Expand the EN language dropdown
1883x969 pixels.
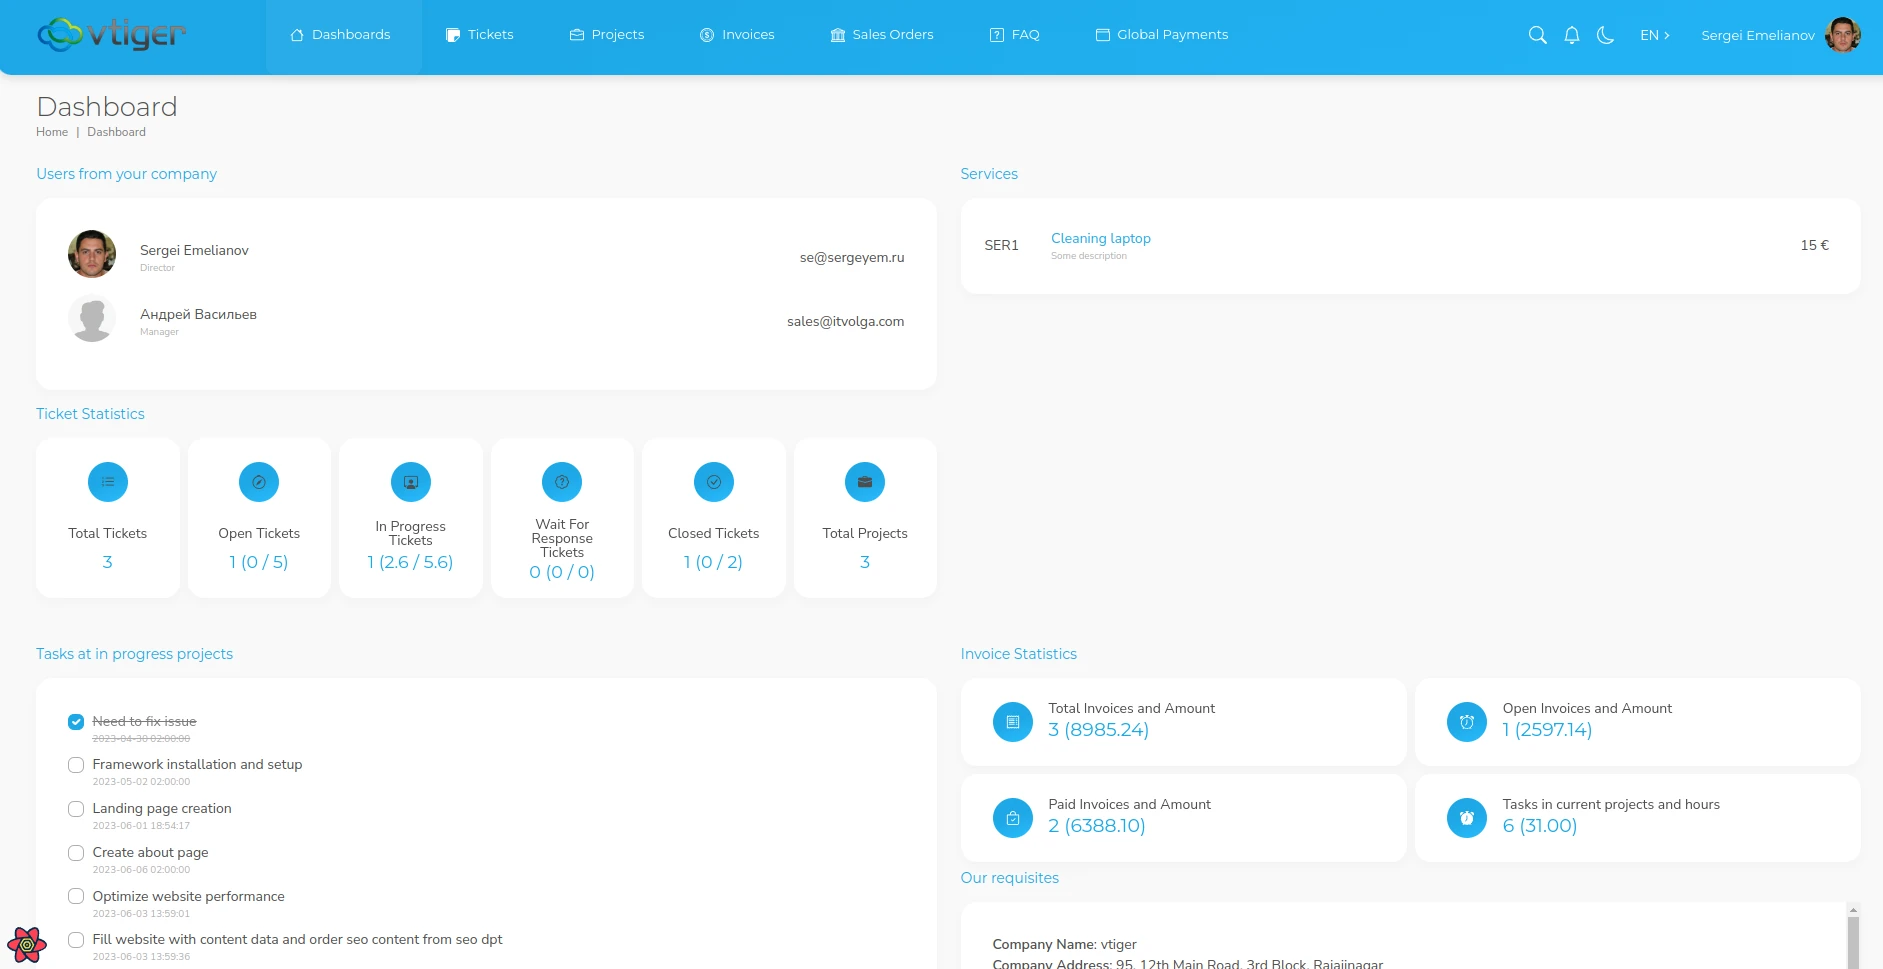(x=1654, y=35)
